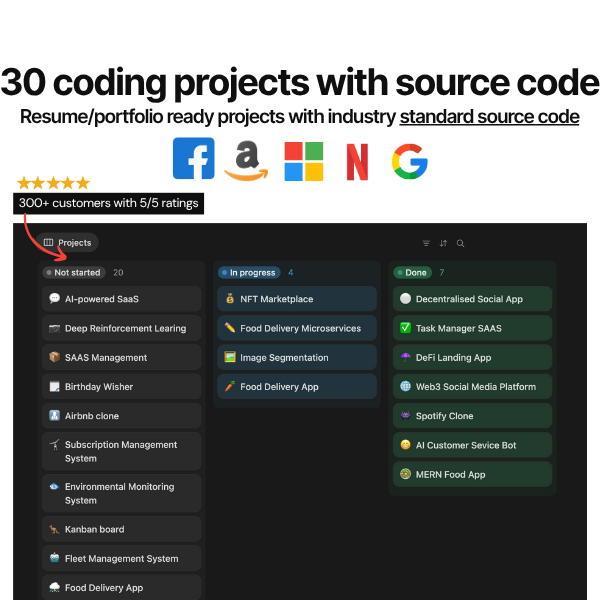Screen dimensions: 600x600
Task: Open AI Customer Sevice Bot card
Action: pyautogui.click(x=473, y=445)
